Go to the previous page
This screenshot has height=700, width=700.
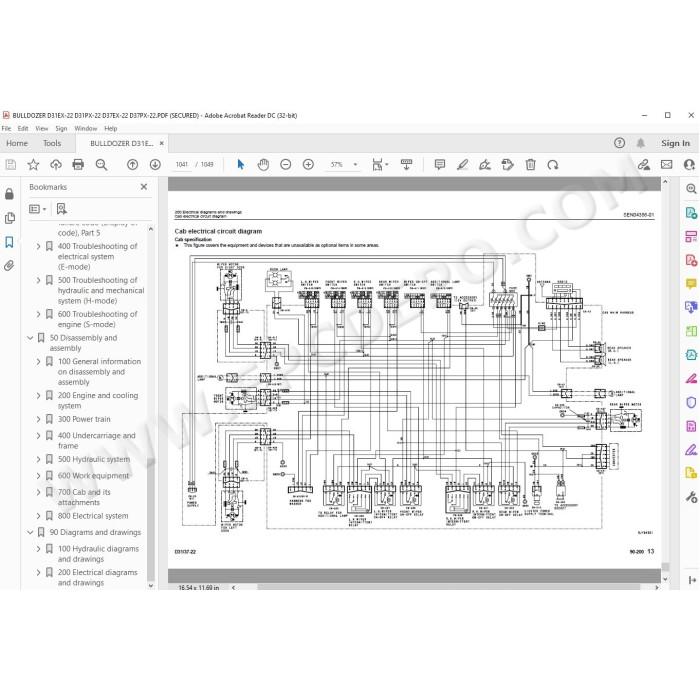(x=133, y=165)
